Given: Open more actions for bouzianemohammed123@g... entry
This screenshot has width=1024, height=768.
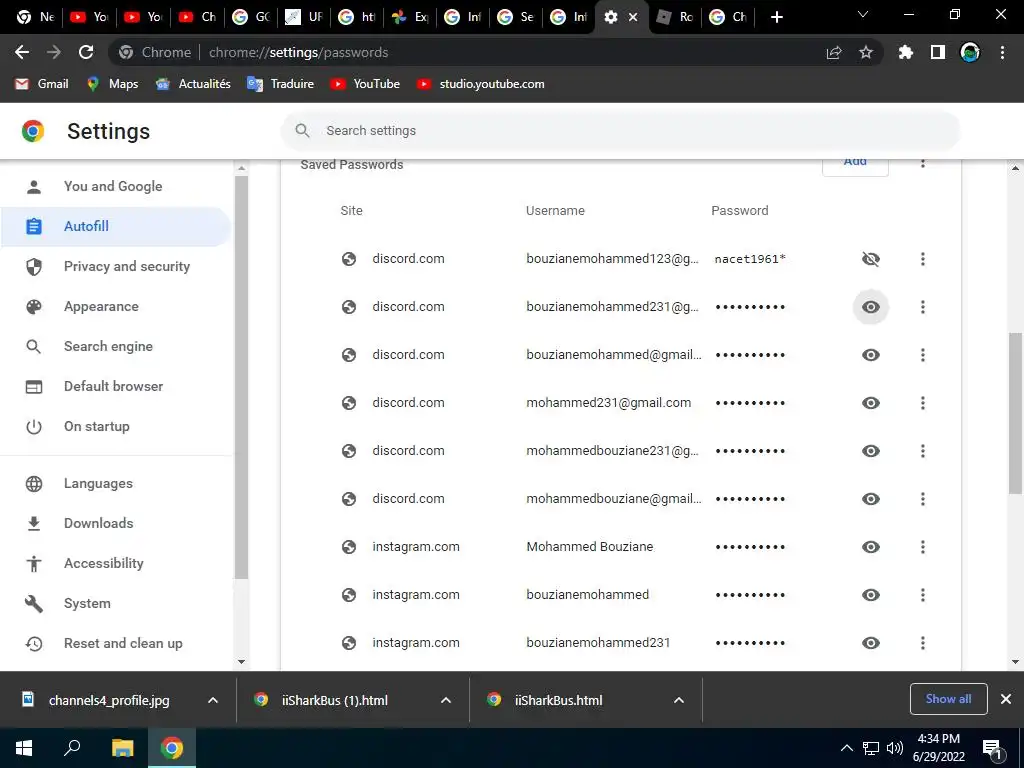Looking at the screenshot, I should point(923,259).
